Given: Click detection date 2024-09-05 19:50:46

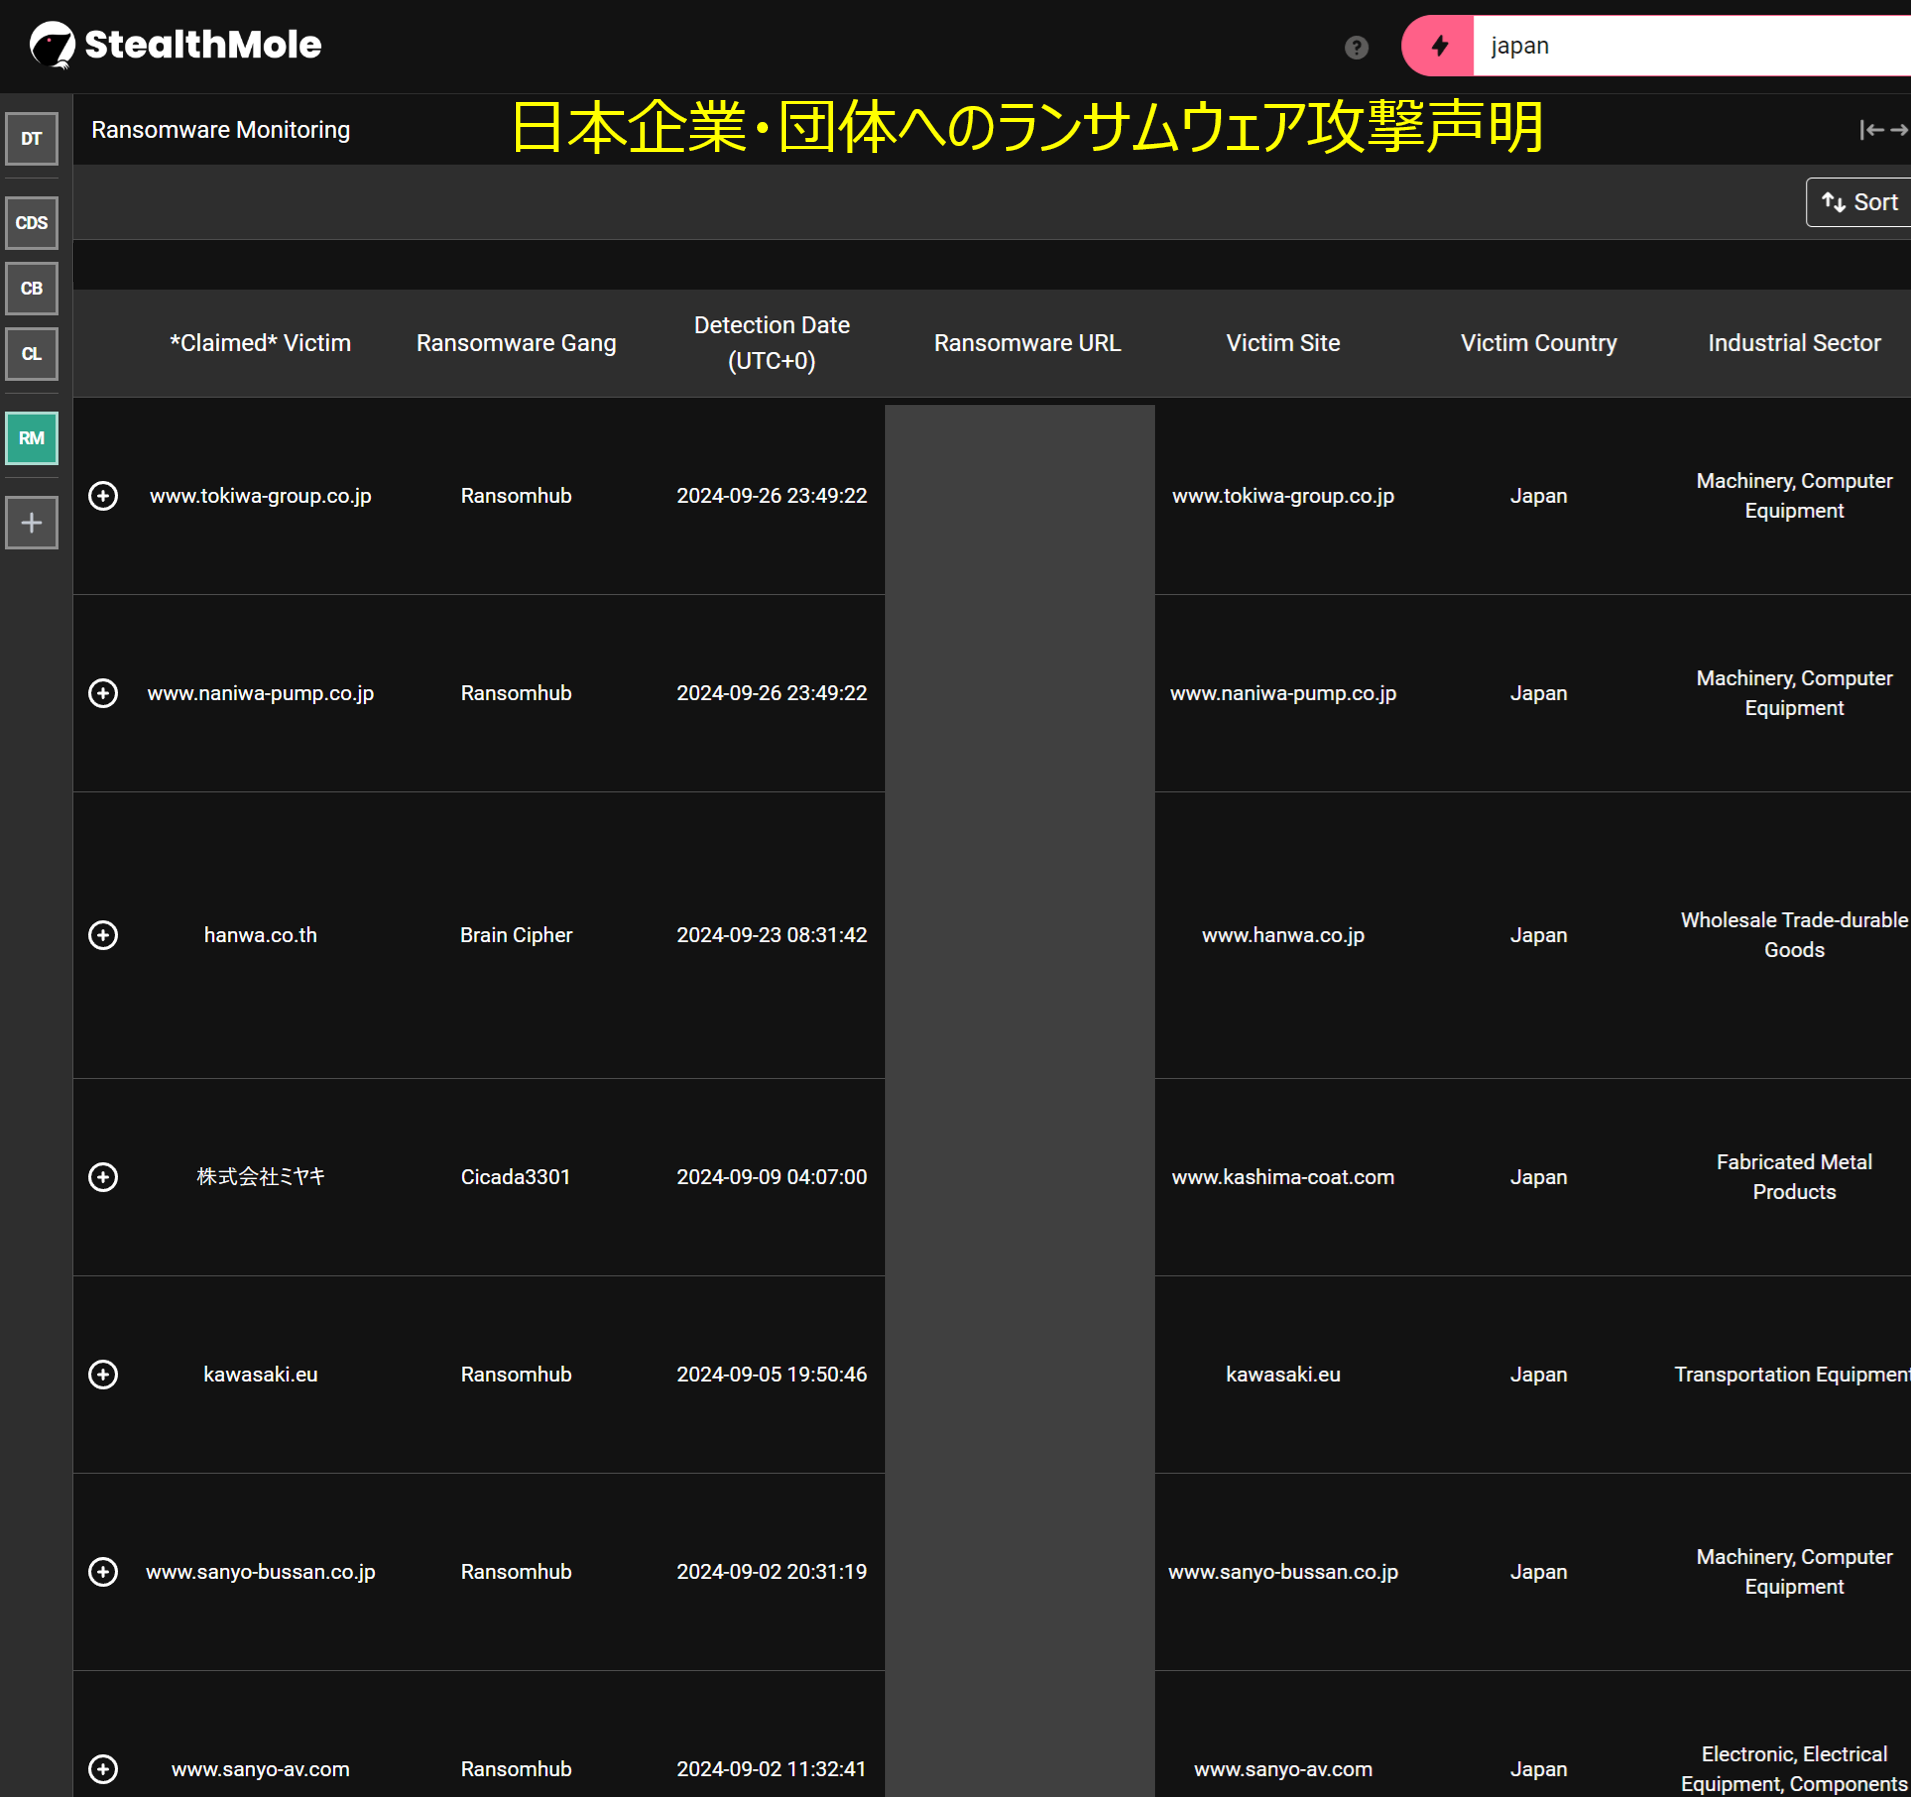Looking at the screenshot, I should pos(772,1374).
